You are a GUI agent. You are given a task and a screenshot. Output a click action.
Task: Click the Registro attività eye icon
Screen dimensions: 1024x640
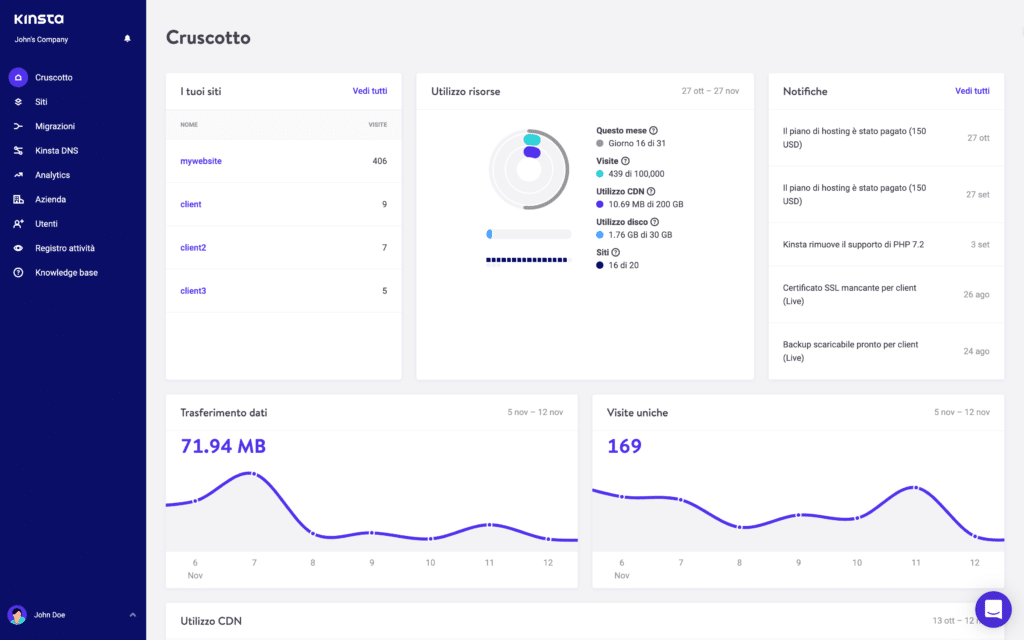pos(18,248)
